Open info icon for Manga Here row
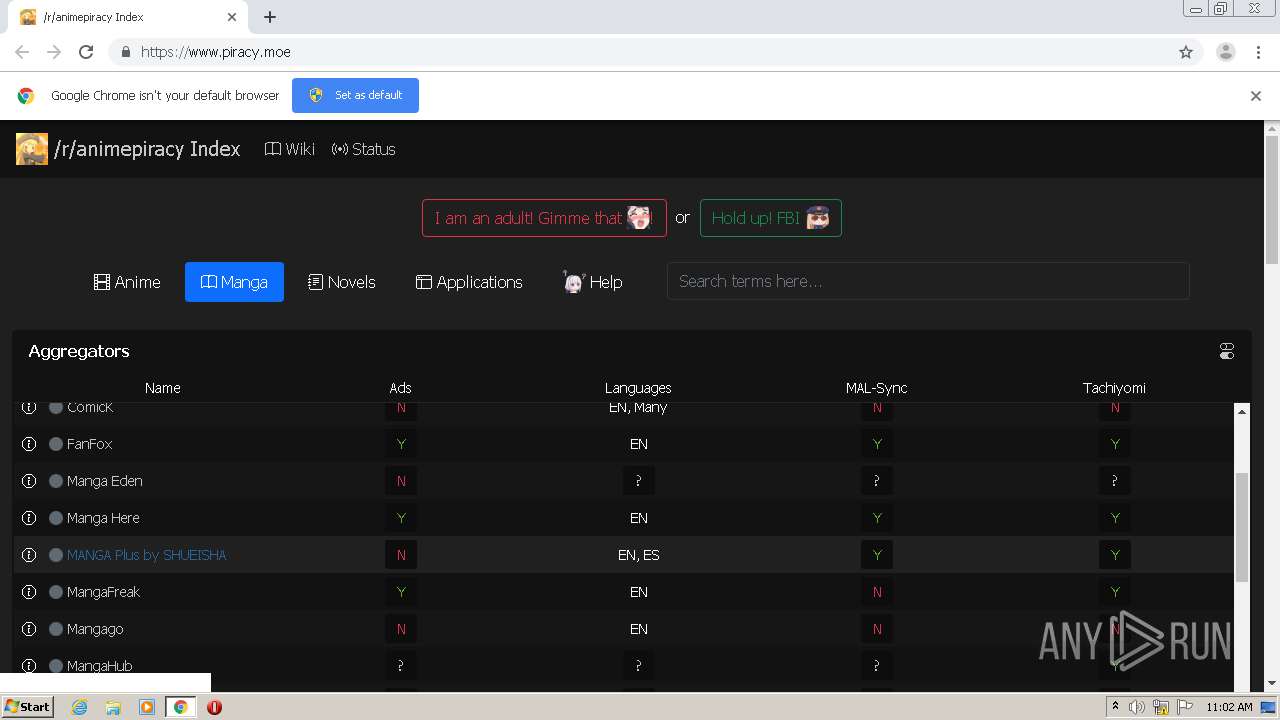The image size is (1280, 720). pyautogui.click(x=29, y=518)
